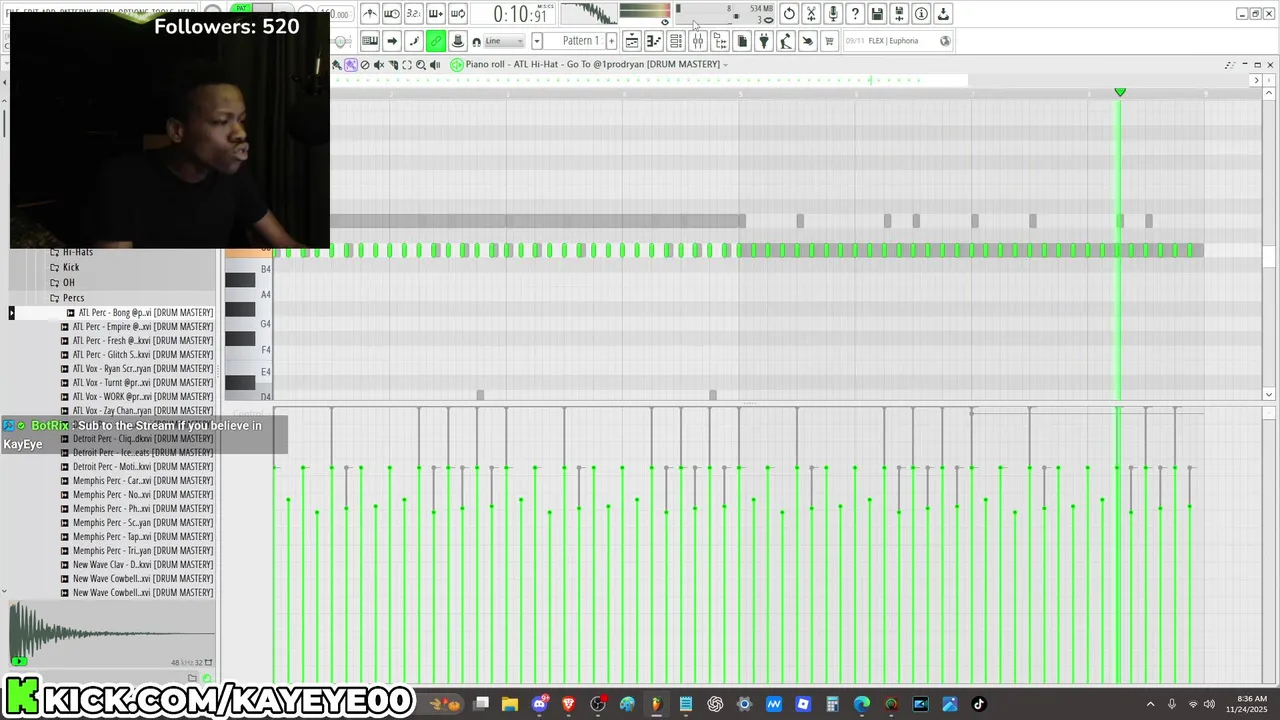This screenshot has height=720, width=1280.
Task: Open TikTok from the taskbar
Action: tap(979, 704)
